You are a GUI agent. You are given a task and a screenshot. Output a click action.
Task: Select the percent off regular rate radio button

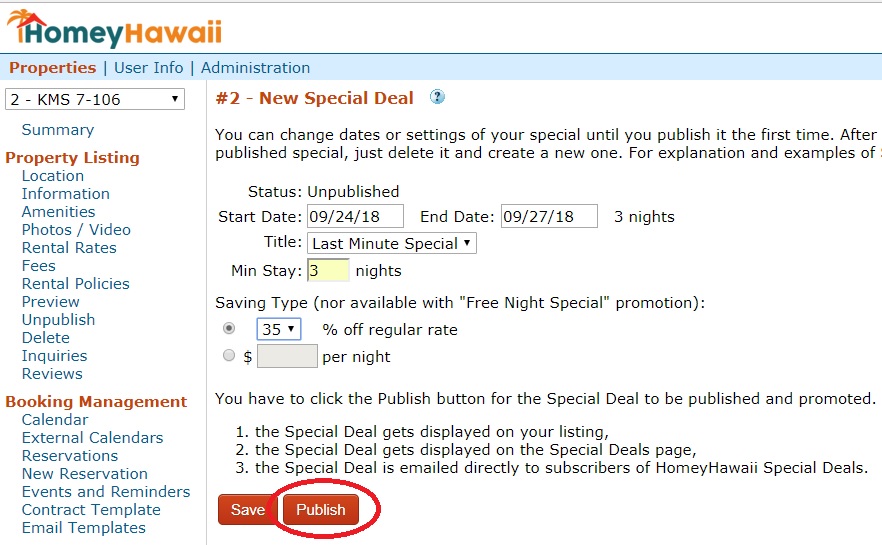229,328
